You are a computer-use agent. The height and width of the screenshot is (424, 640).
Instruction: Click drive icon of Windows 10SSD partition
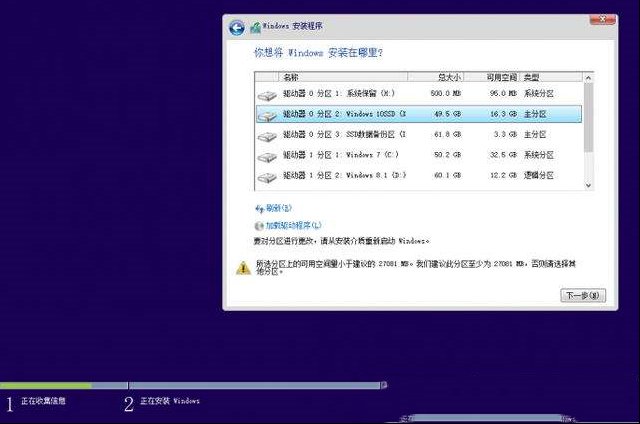(x=267, y=116)
